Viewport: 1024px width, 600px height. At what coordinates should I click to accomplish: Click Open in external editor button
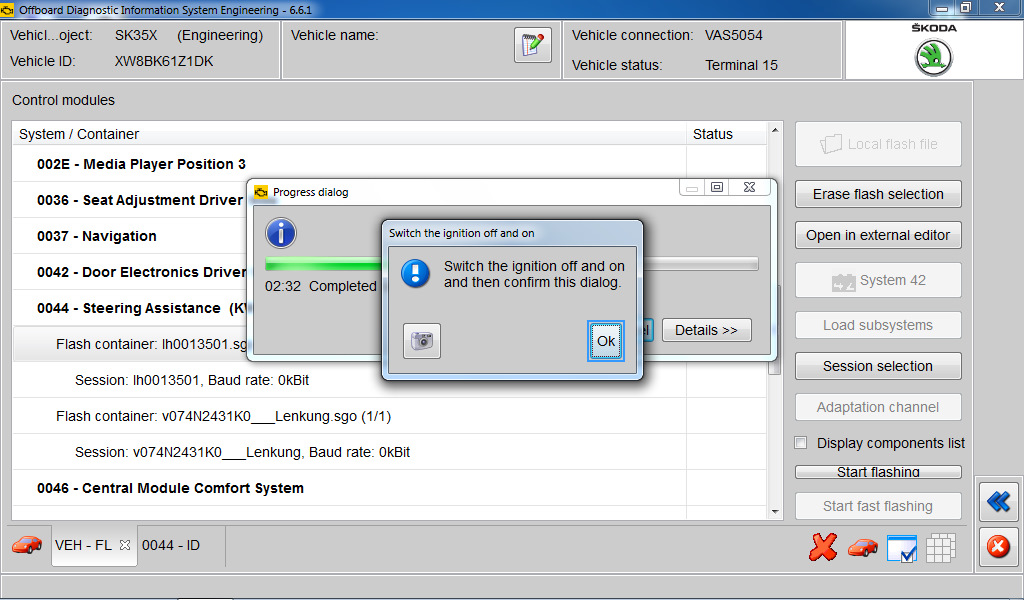tap(878, 236)
